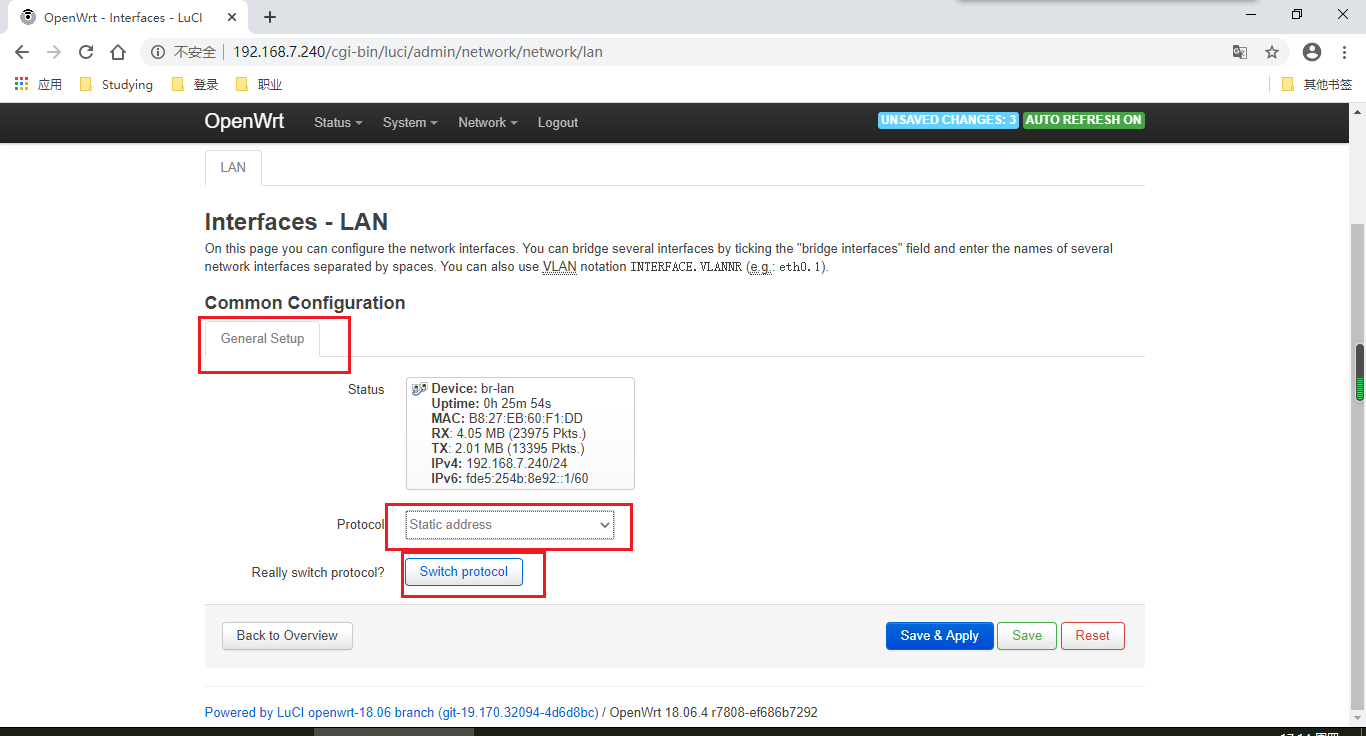The height and width of the screenshot is (736, 1366).
Task: Click Common Configuration heading
Action: point(305,303)
